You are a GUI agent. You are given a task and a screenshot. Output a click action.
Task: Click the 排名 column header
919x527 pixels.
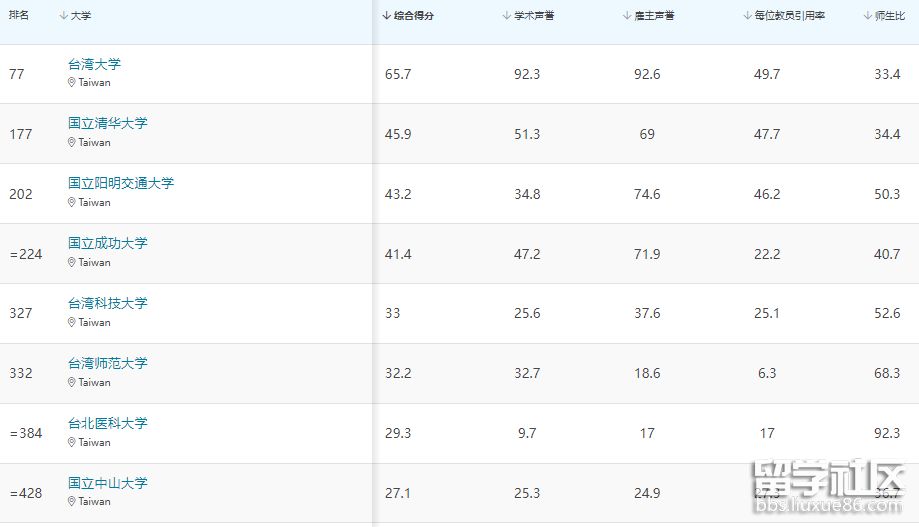tap(19, 15)
